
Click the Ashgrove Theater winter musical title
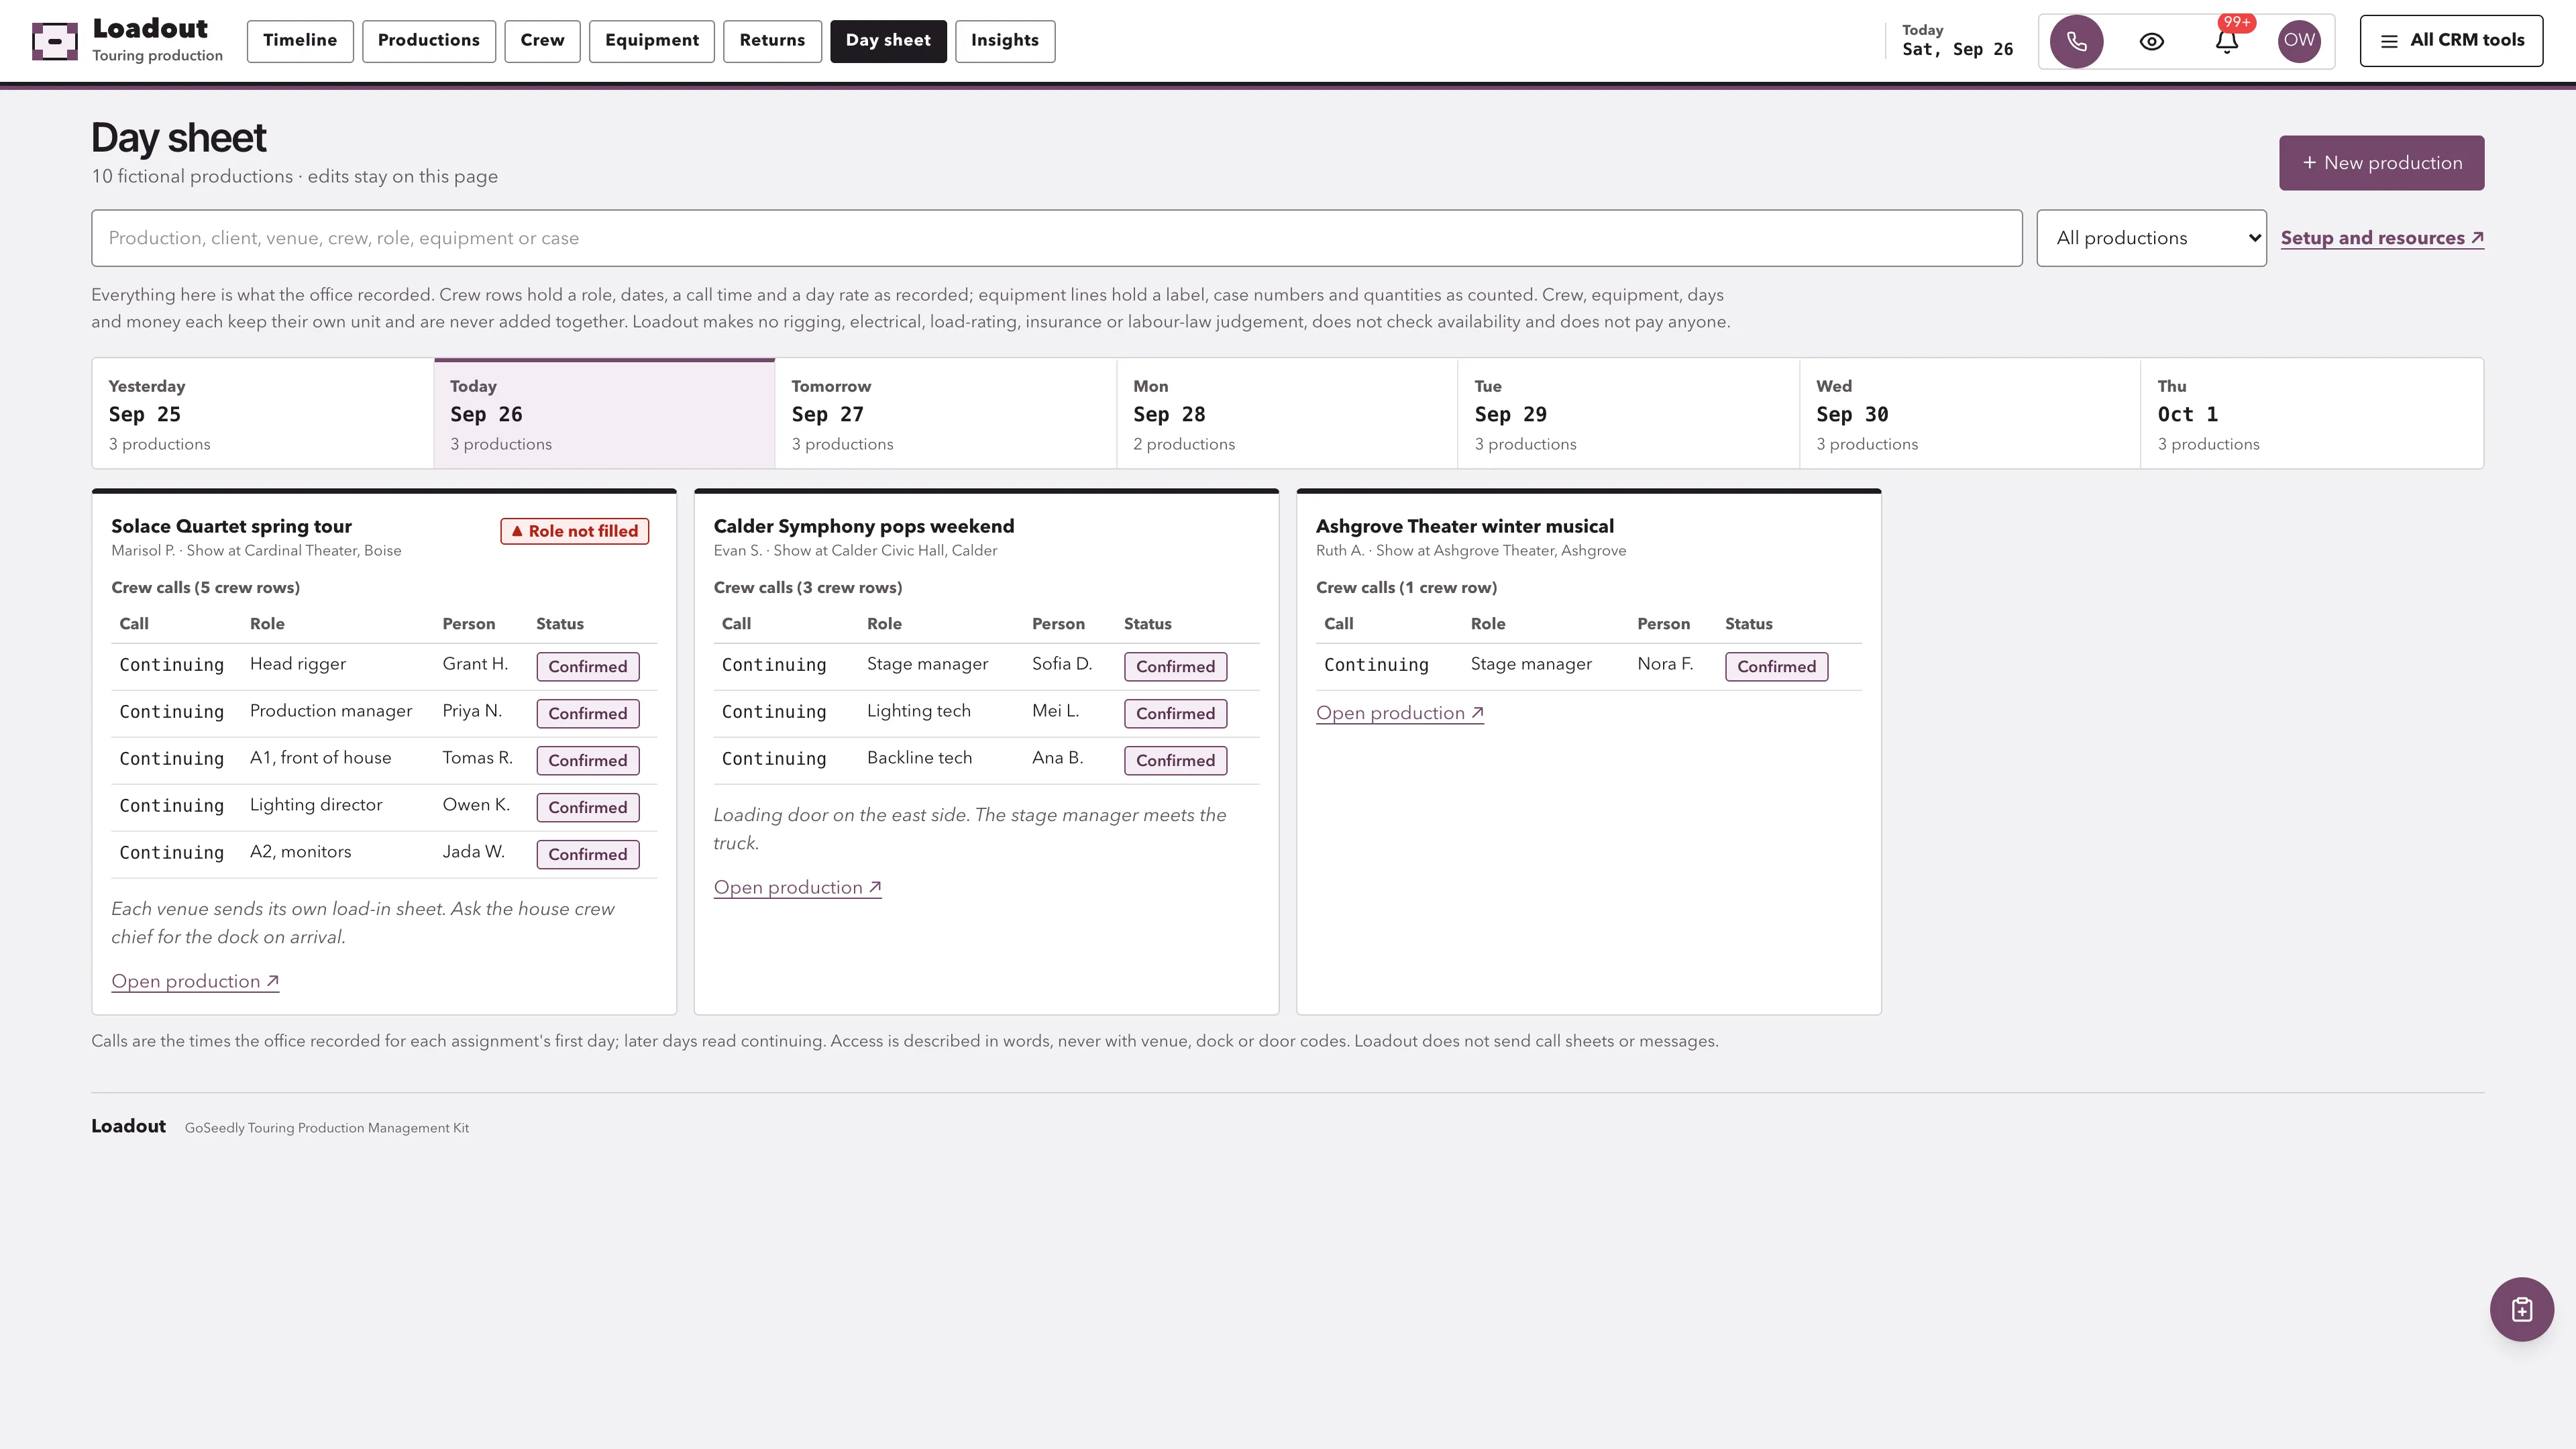pyautogui.click(x=1465, y=526)
